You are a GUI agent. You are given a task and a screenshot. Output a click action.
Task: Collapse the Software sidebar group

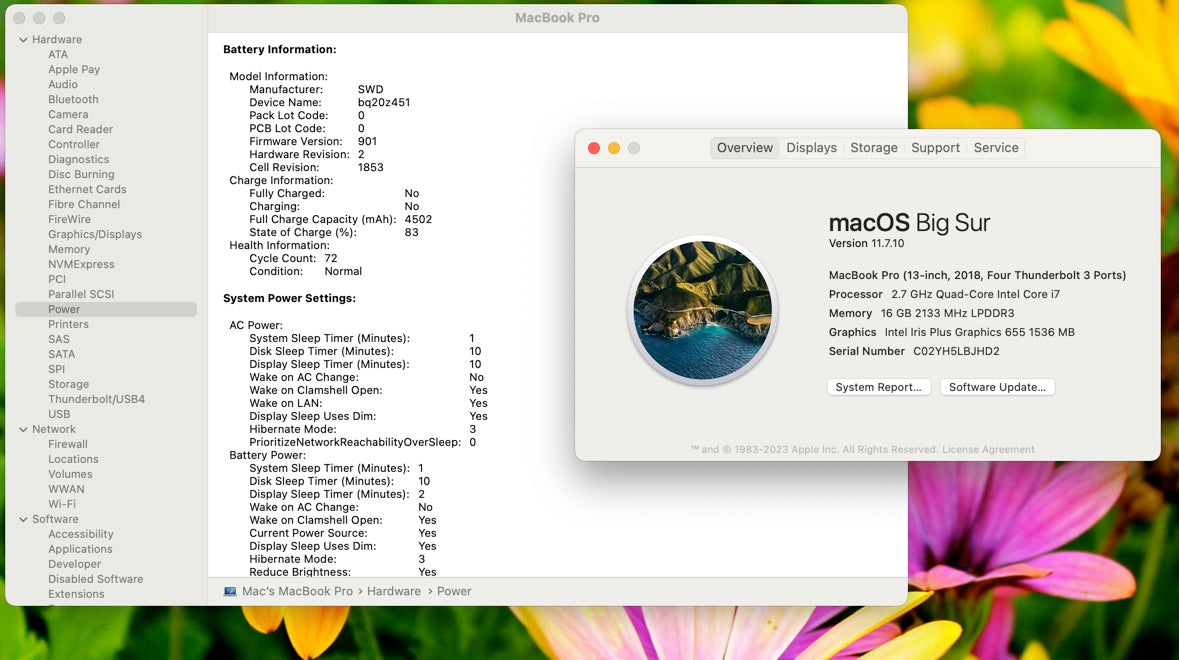click(x=23, y=520)
